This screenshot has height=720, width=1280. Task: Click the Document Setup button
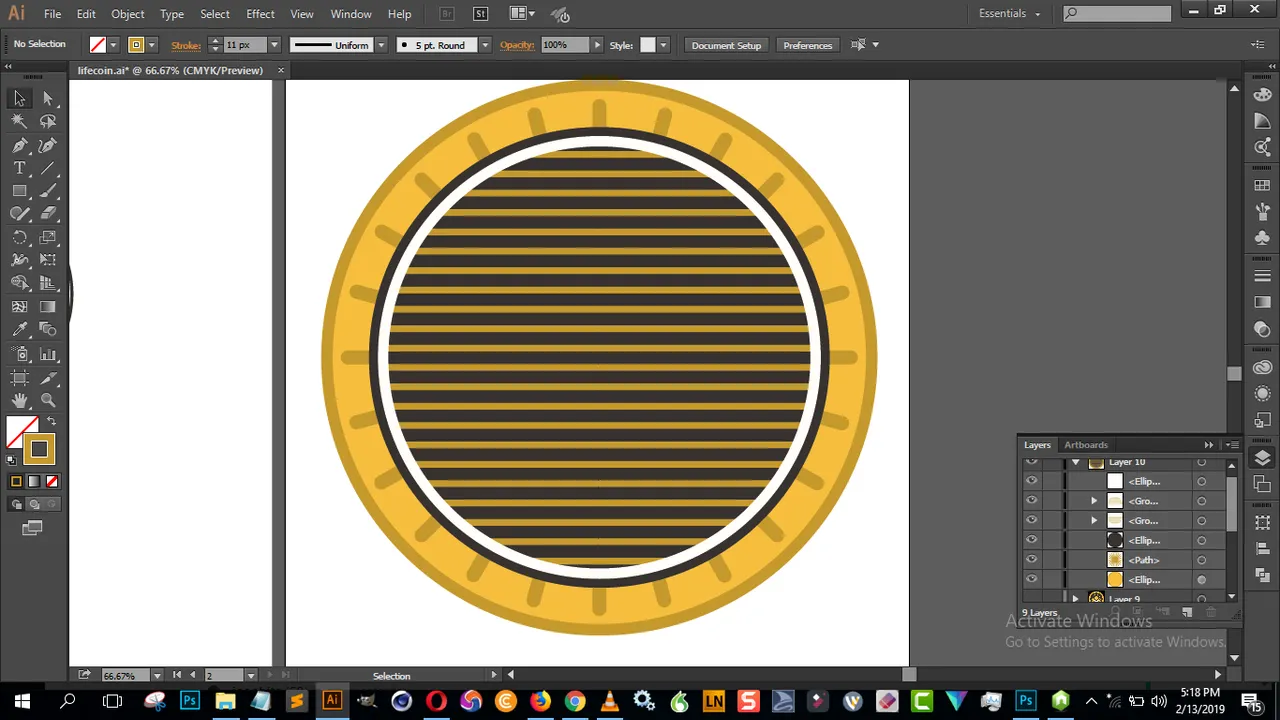point(726,45)
